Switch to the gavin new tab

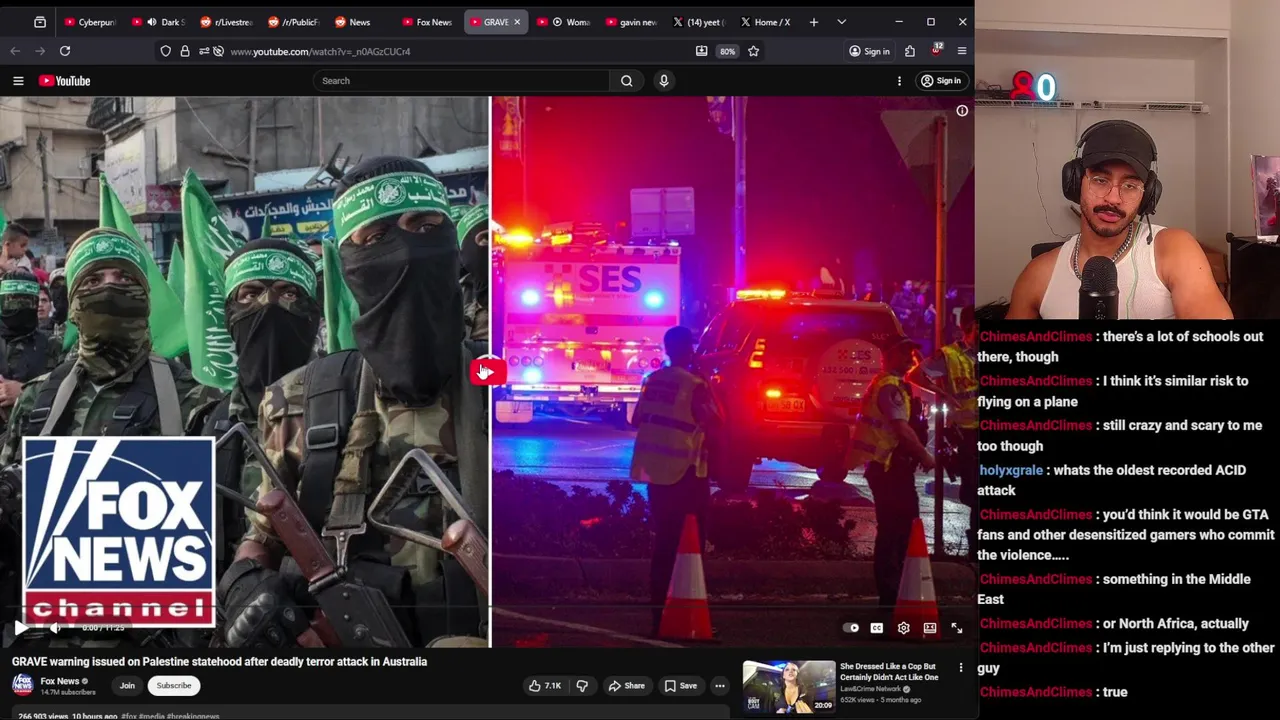point(632,22)
